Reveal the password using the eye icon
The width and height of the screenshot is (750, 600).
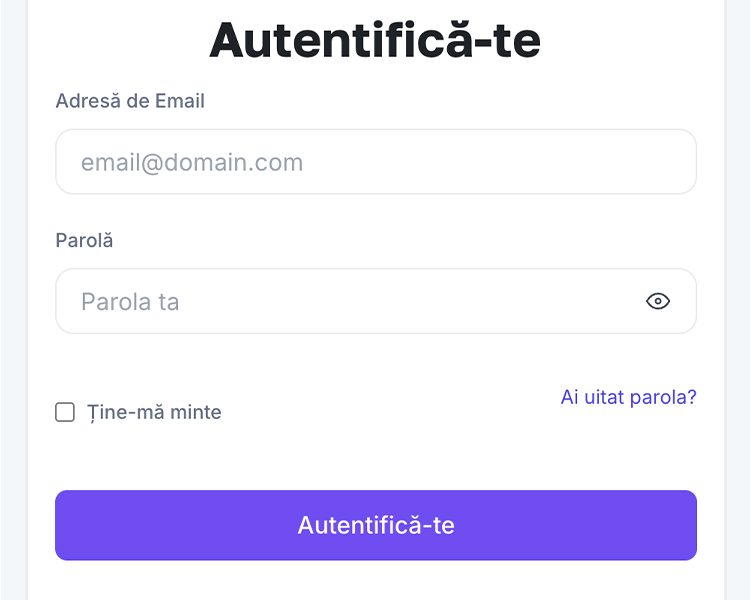(658, 301)
